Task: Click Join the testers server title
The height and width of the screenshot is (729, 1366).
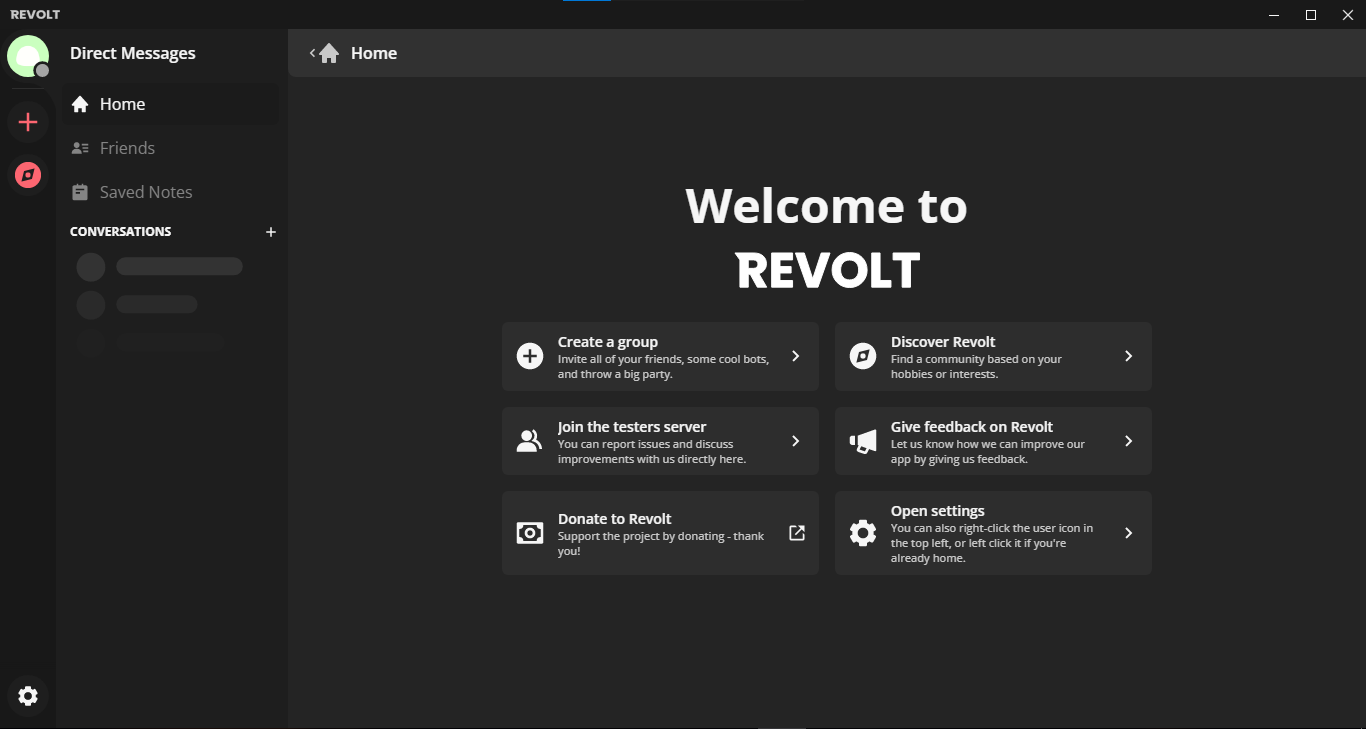Action: (x=632, y=427)
